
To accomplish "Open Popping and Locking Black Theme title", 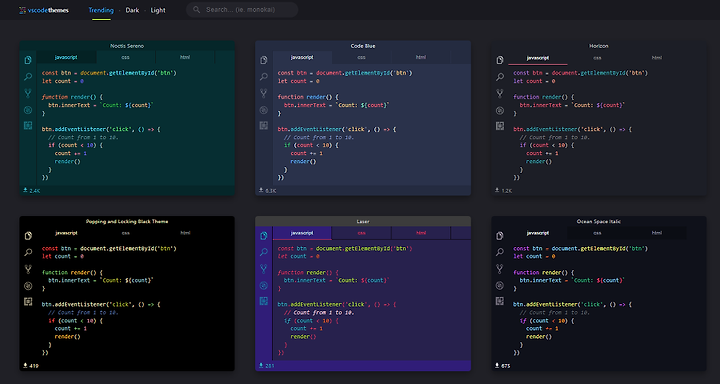I will 127,221.
